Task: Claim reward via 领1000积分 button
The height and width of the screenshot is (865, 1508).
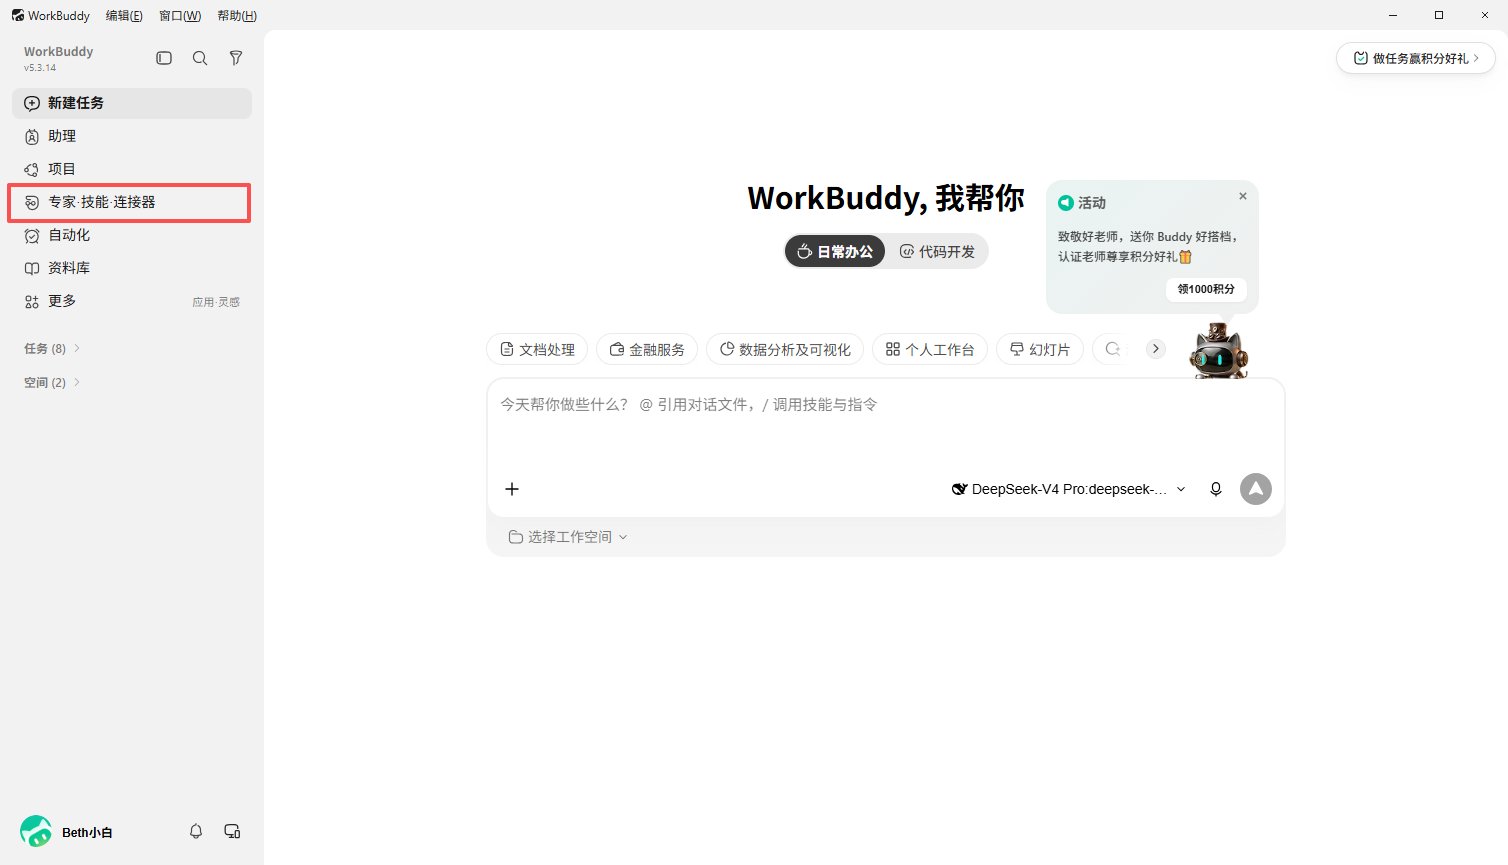Action: point(1206,289)
